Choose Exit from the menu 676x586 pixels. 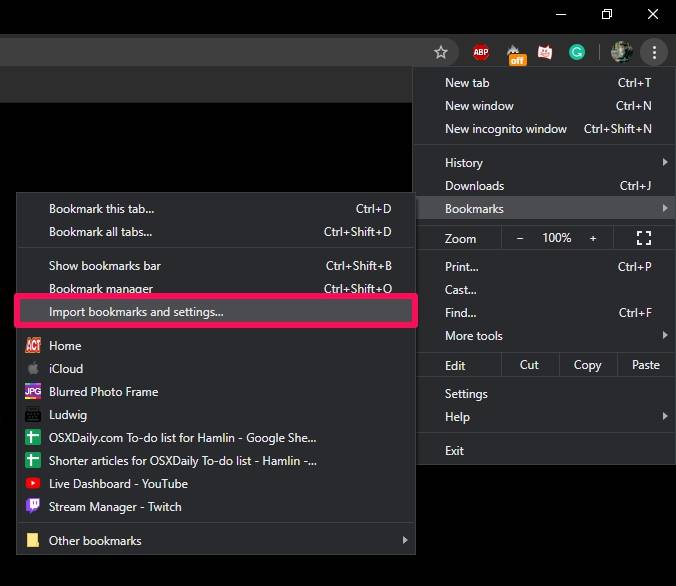[x=546, y=451]
